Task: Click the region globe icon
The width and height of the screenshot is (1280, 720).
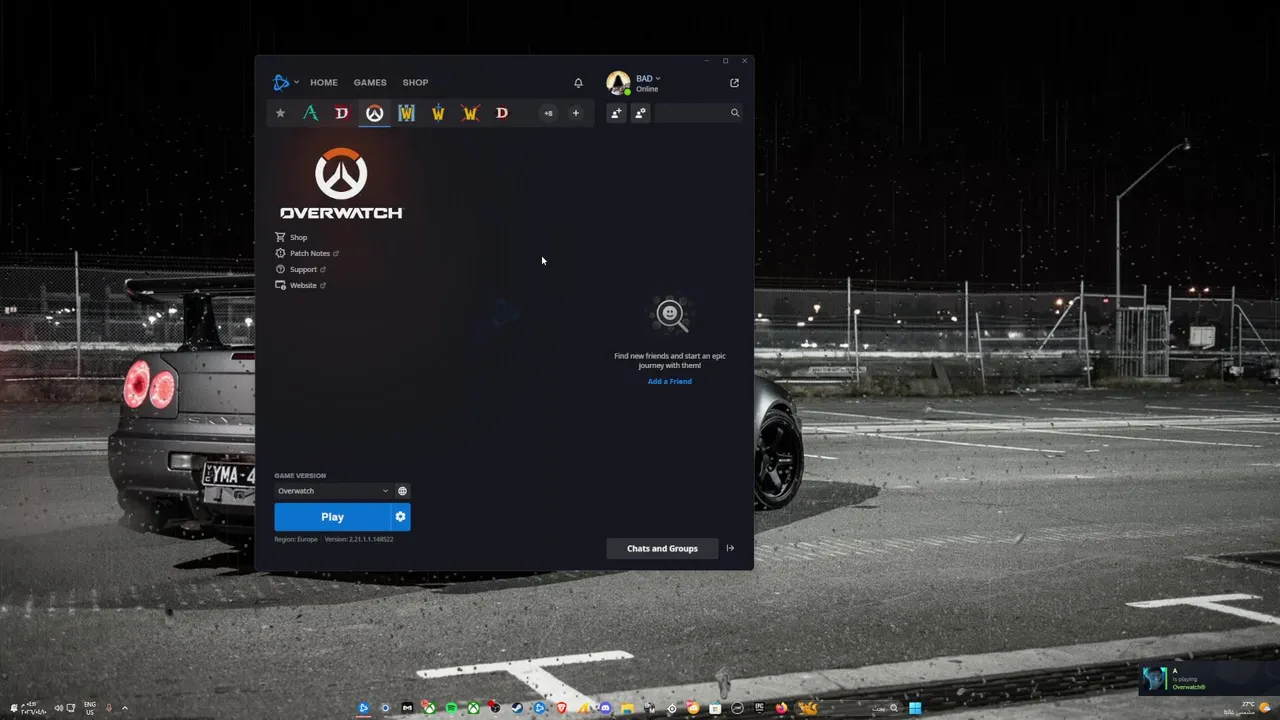Action: coord(402,491)
